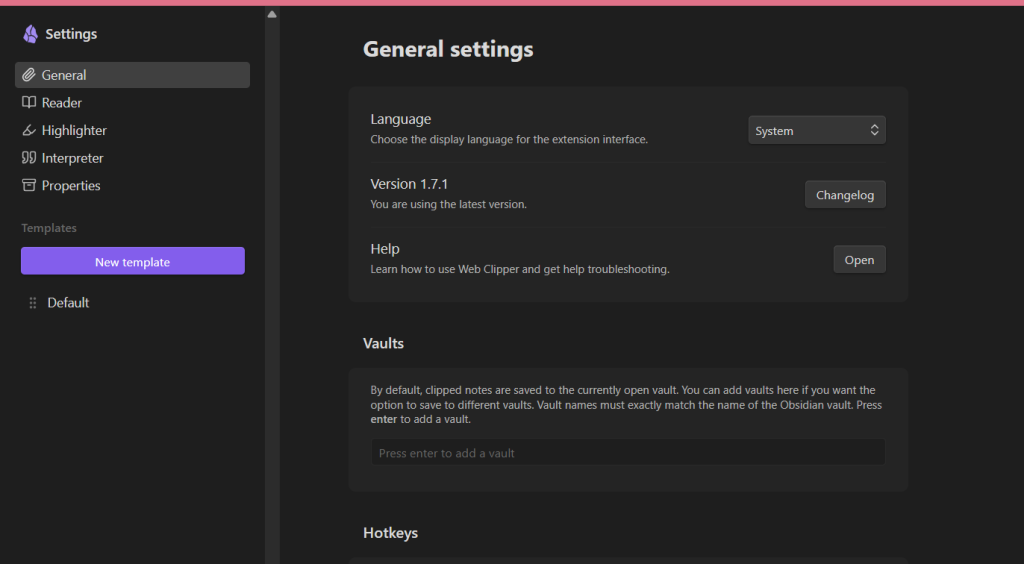This screenshot has height=564, width=1024.
Task: Grab the drag handle beside Default template
Action: [x=33, y=303]
